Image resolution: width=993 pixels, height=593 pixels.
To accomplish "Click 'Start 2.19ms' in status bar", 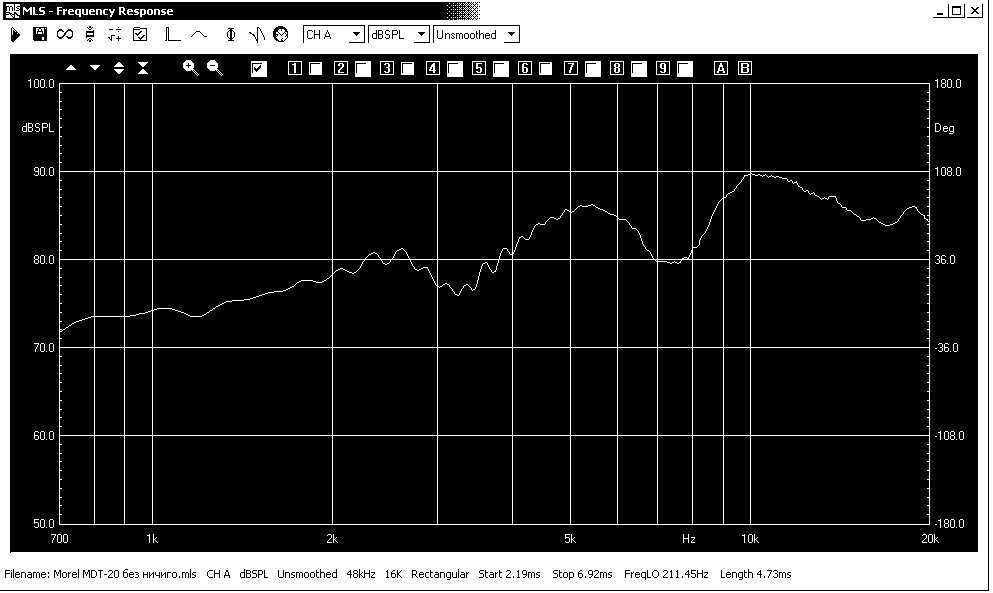I will click(509, 574).
